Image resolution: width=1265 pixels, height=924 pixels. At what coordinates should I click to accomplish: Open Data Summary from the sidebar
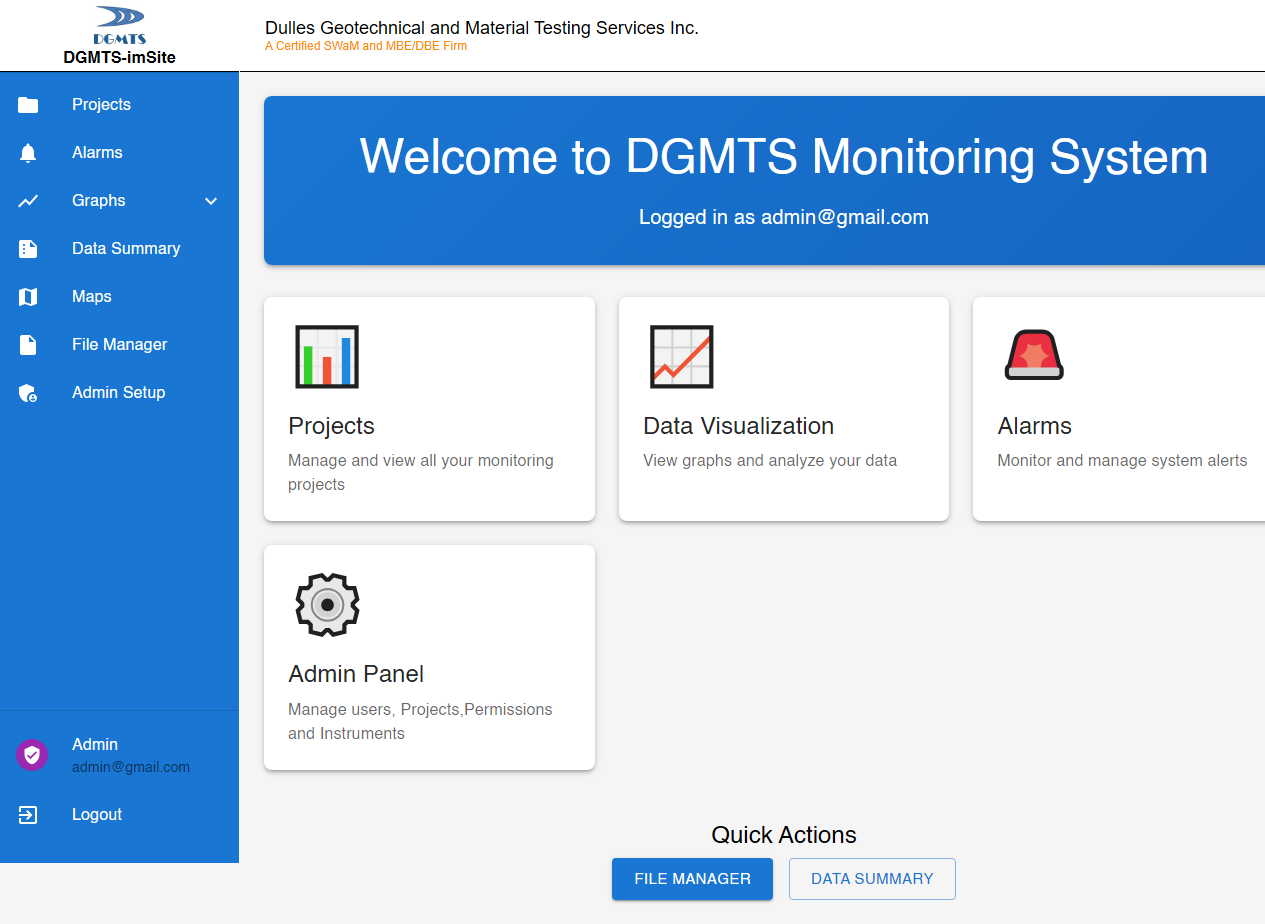click(126, 249)
